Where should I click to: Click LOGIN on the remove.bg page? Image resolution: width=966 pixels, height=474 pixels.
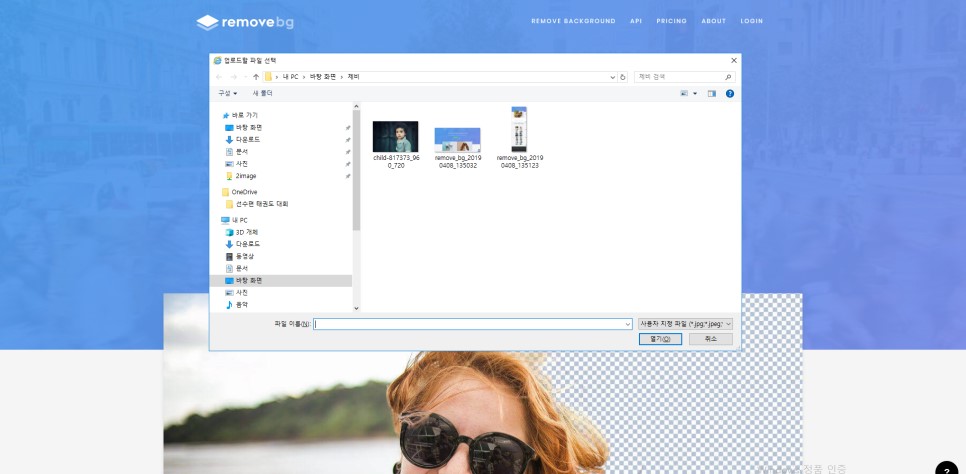[x=752, y=21]
